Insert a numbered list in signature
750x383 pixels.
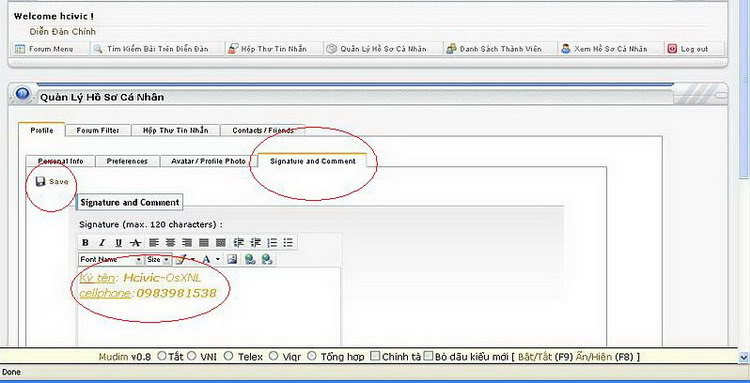click(x=272, y=242)
